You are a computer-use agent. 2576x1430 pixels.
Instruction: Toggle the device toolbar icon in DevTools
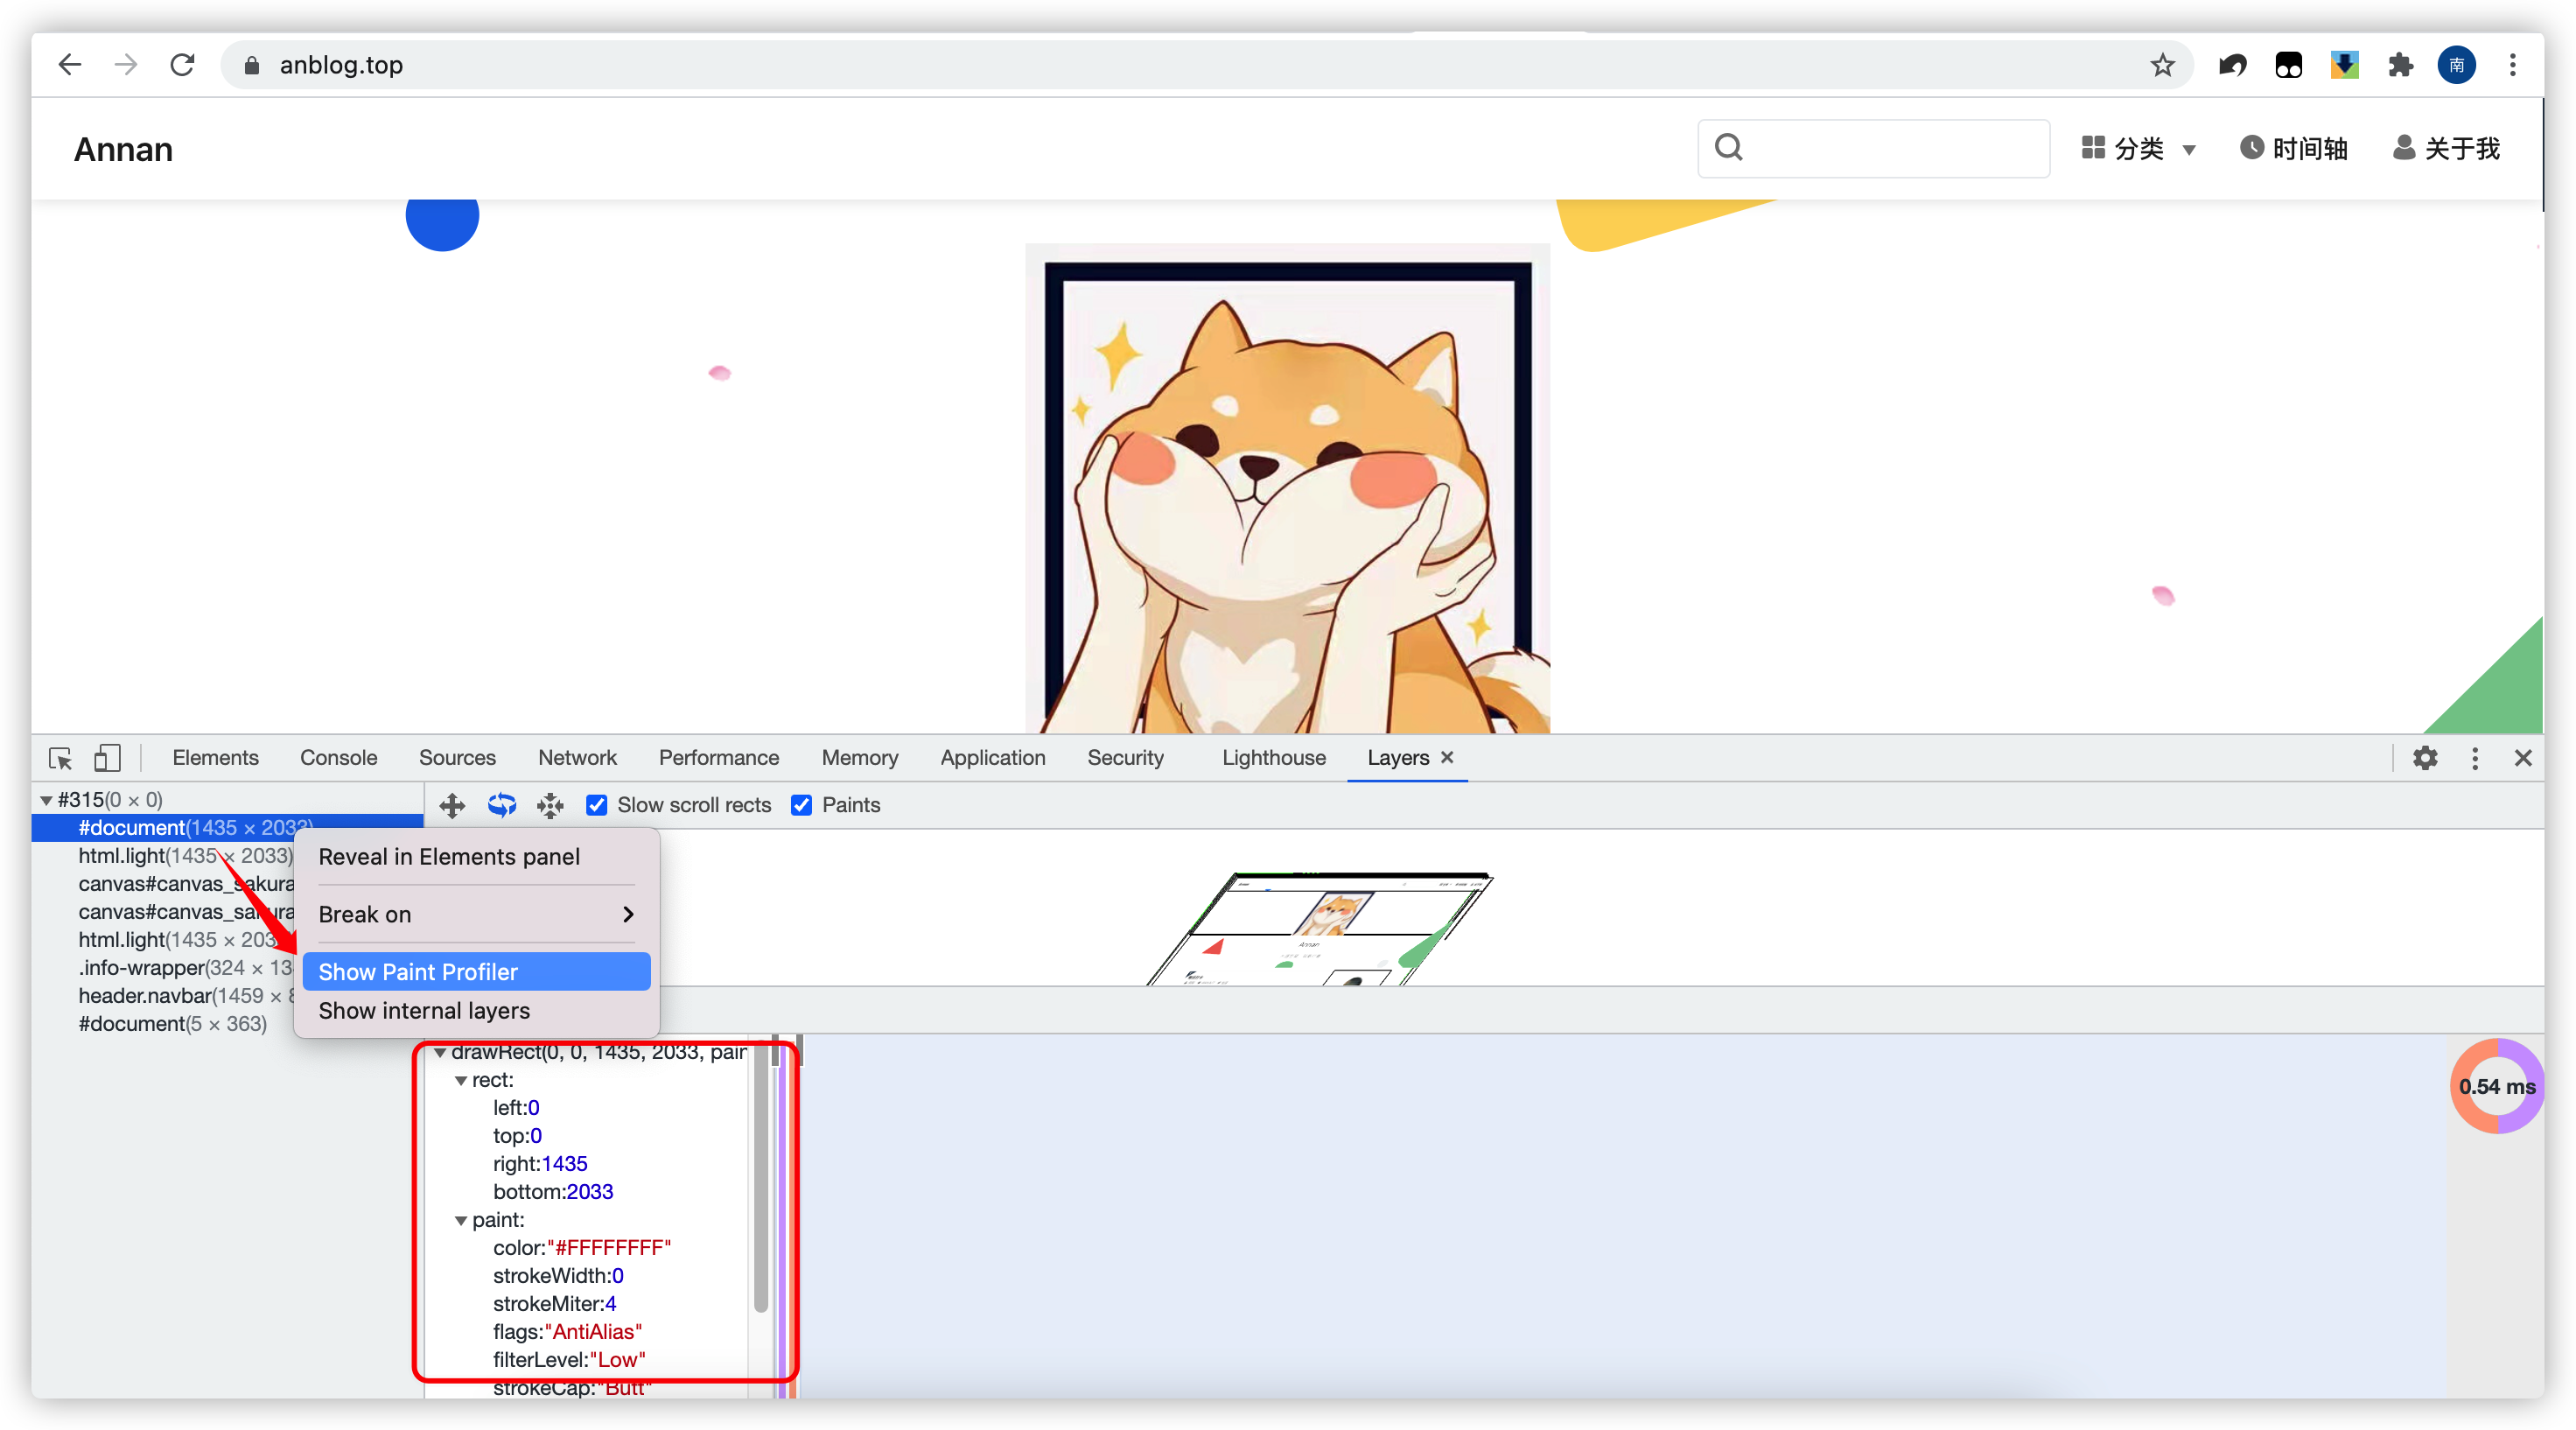point(107,758)
